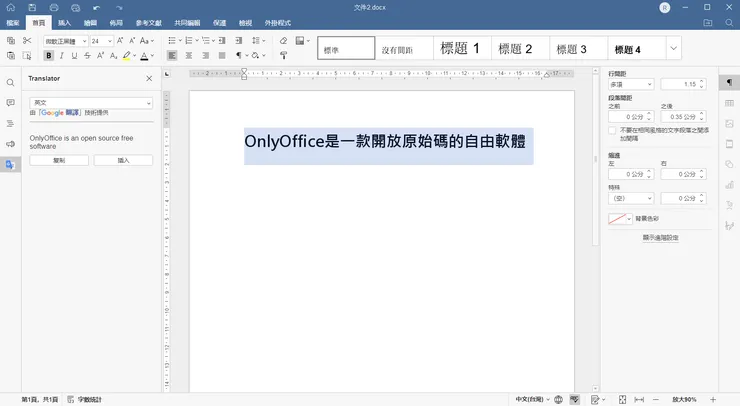Toggle Underline formatting button
This screenshot has height=406, width=740.
click(x=74, y=56)
